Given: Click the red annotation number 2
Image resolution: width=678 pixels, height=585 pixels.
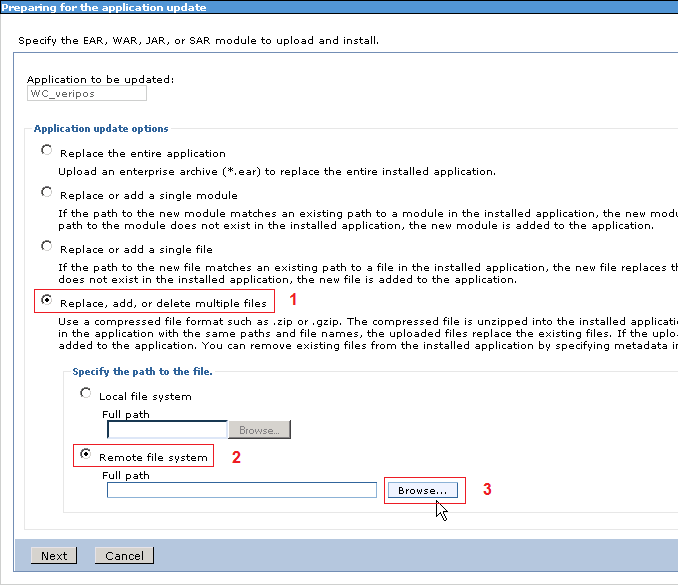Looking at the screenshot, I should [236, 457].
